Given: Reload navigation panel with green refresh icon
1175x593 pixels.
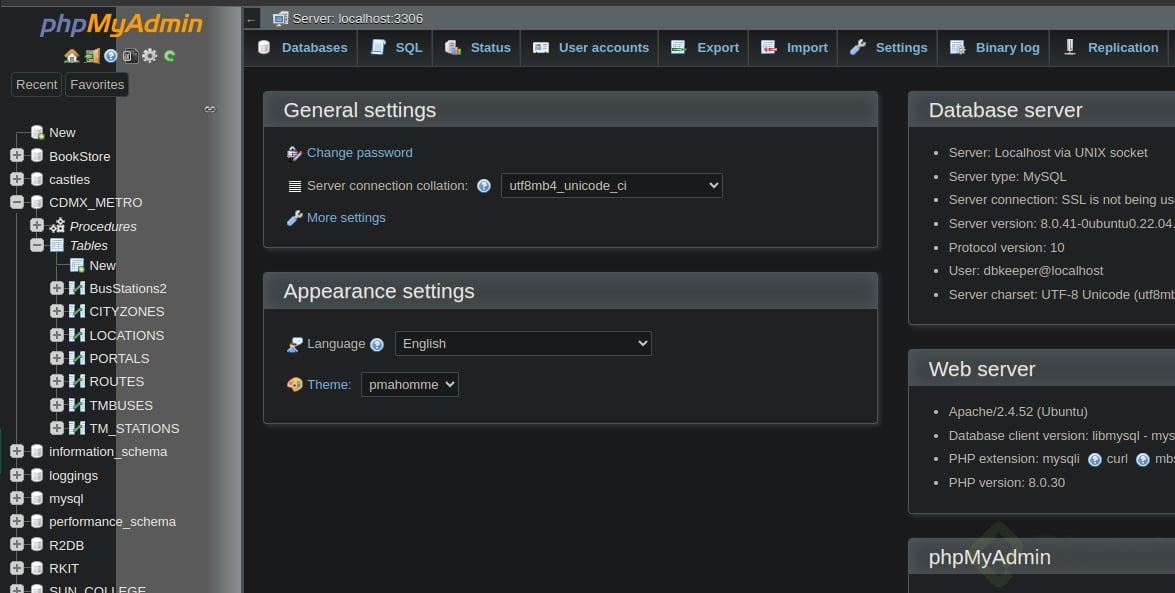Looking at the screenshot, I should 169,55.
